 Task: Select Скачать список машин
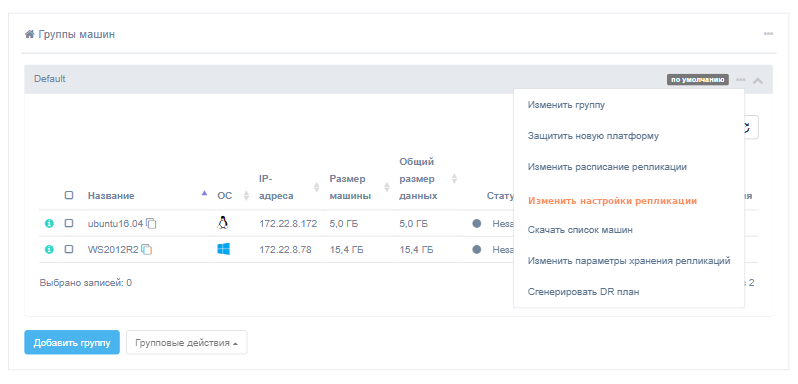pos(580,230)
